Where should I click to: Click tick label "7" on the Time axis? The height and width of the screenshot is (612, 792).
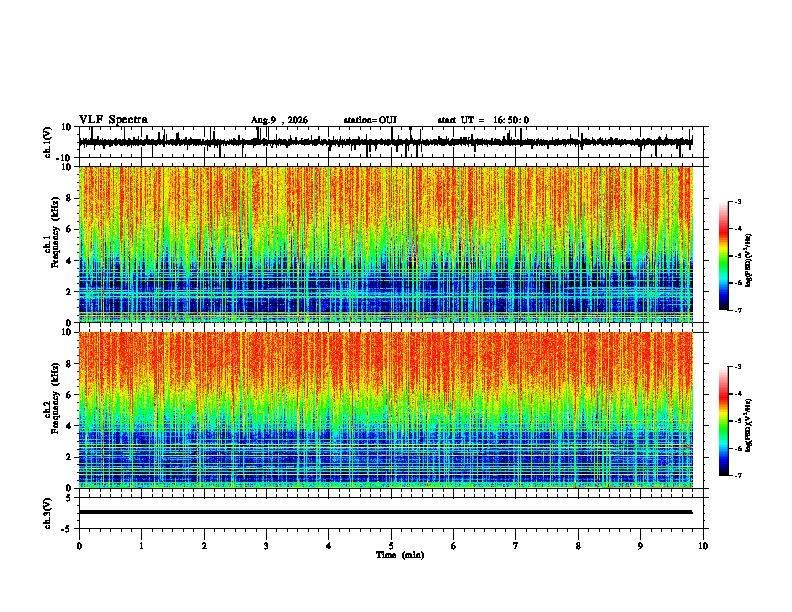click(516, 546)
